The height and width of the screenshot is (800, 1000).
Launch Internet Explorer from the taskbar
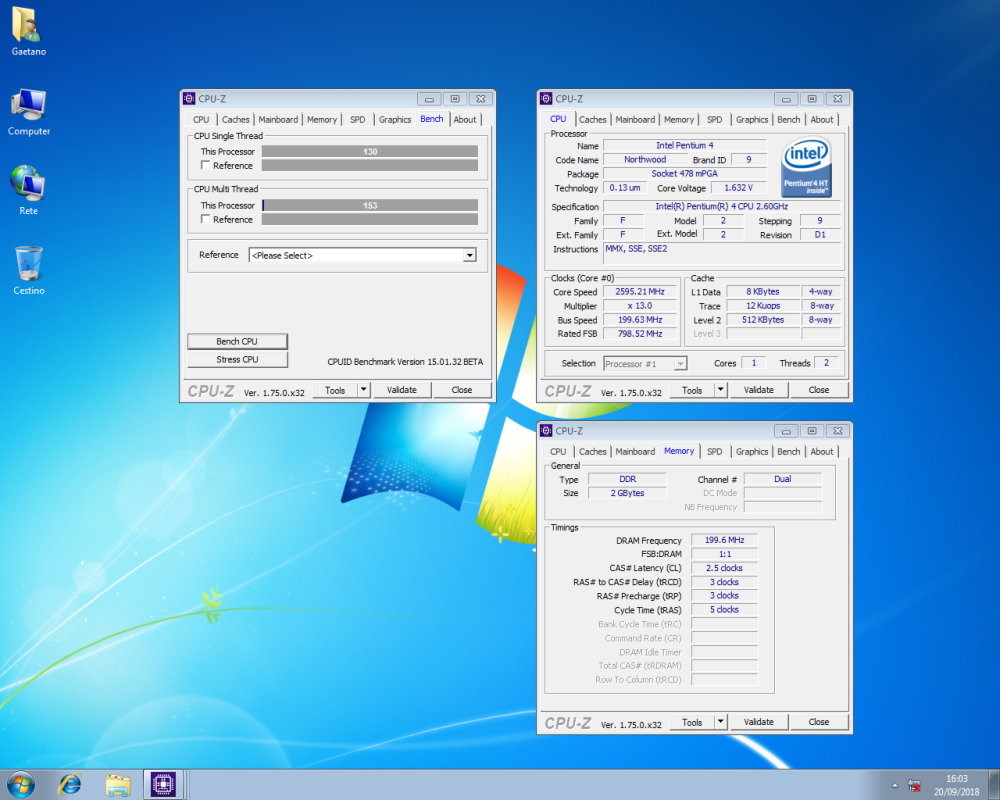click(x=69, y=785)
